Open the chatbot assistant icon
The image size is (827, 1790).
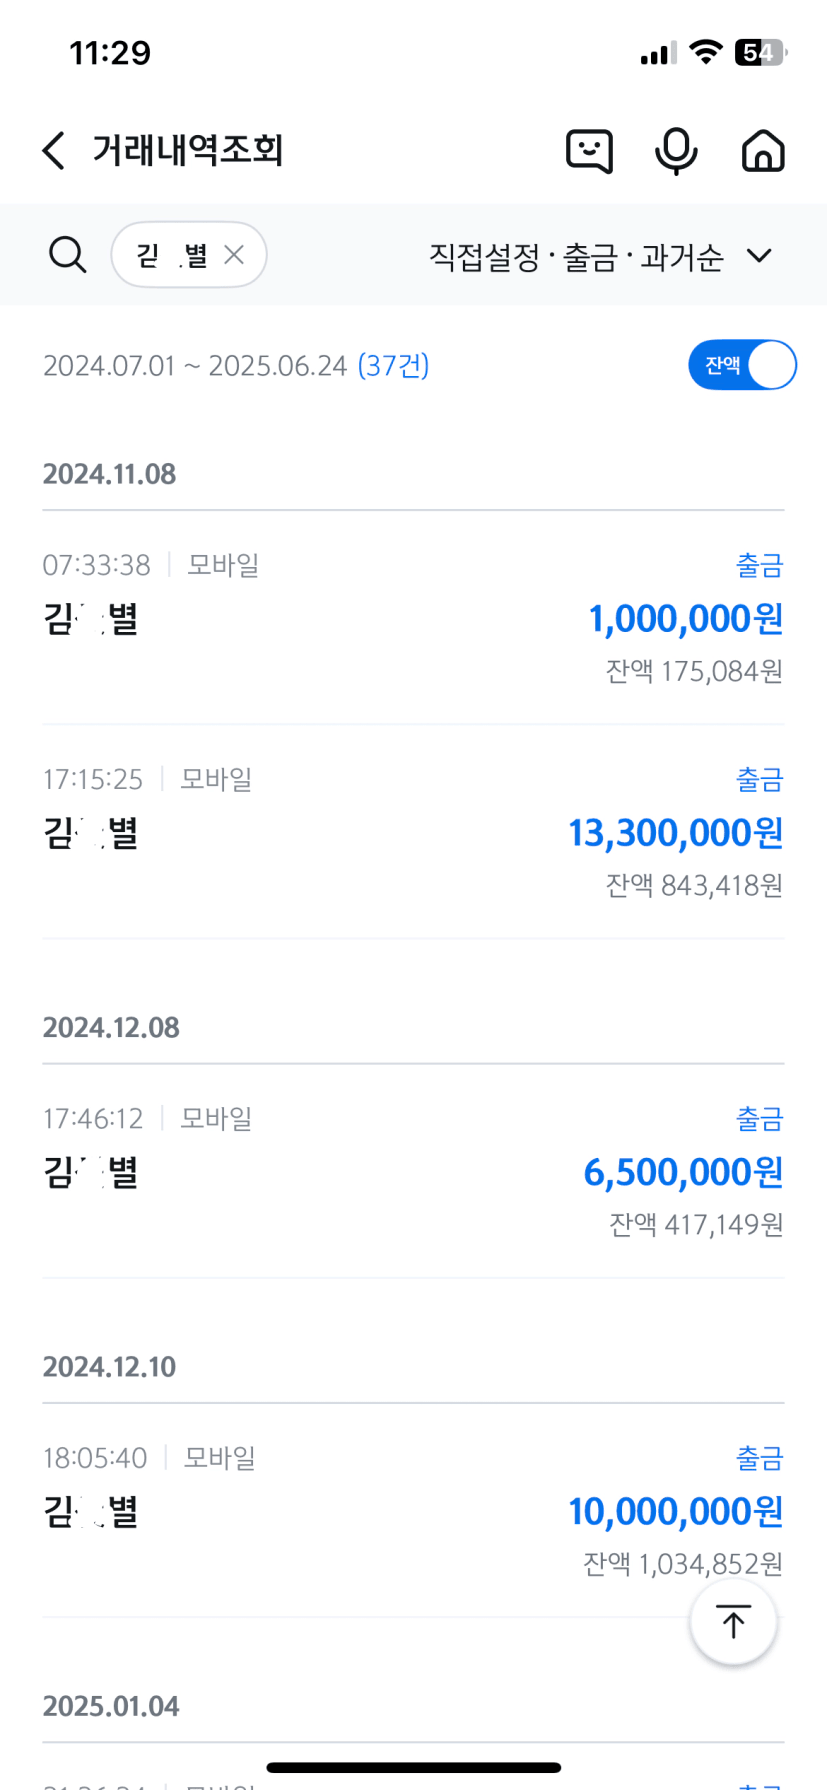click(589, 151)
